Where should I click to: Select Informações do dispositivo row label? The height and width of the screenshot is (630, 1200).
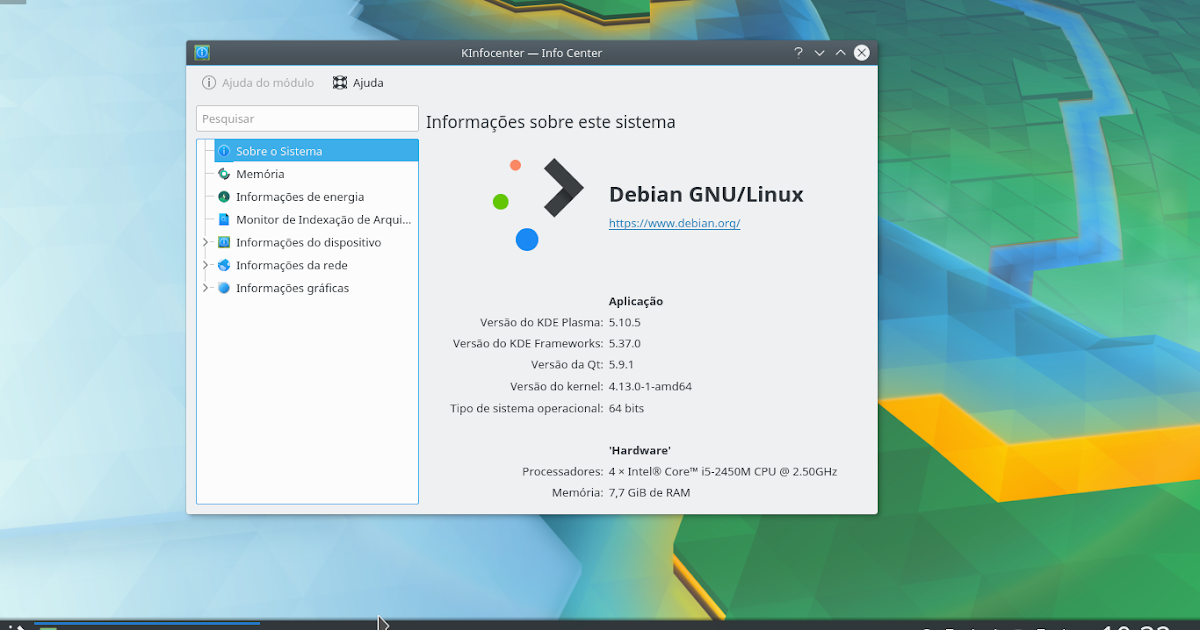pos(308,243)
